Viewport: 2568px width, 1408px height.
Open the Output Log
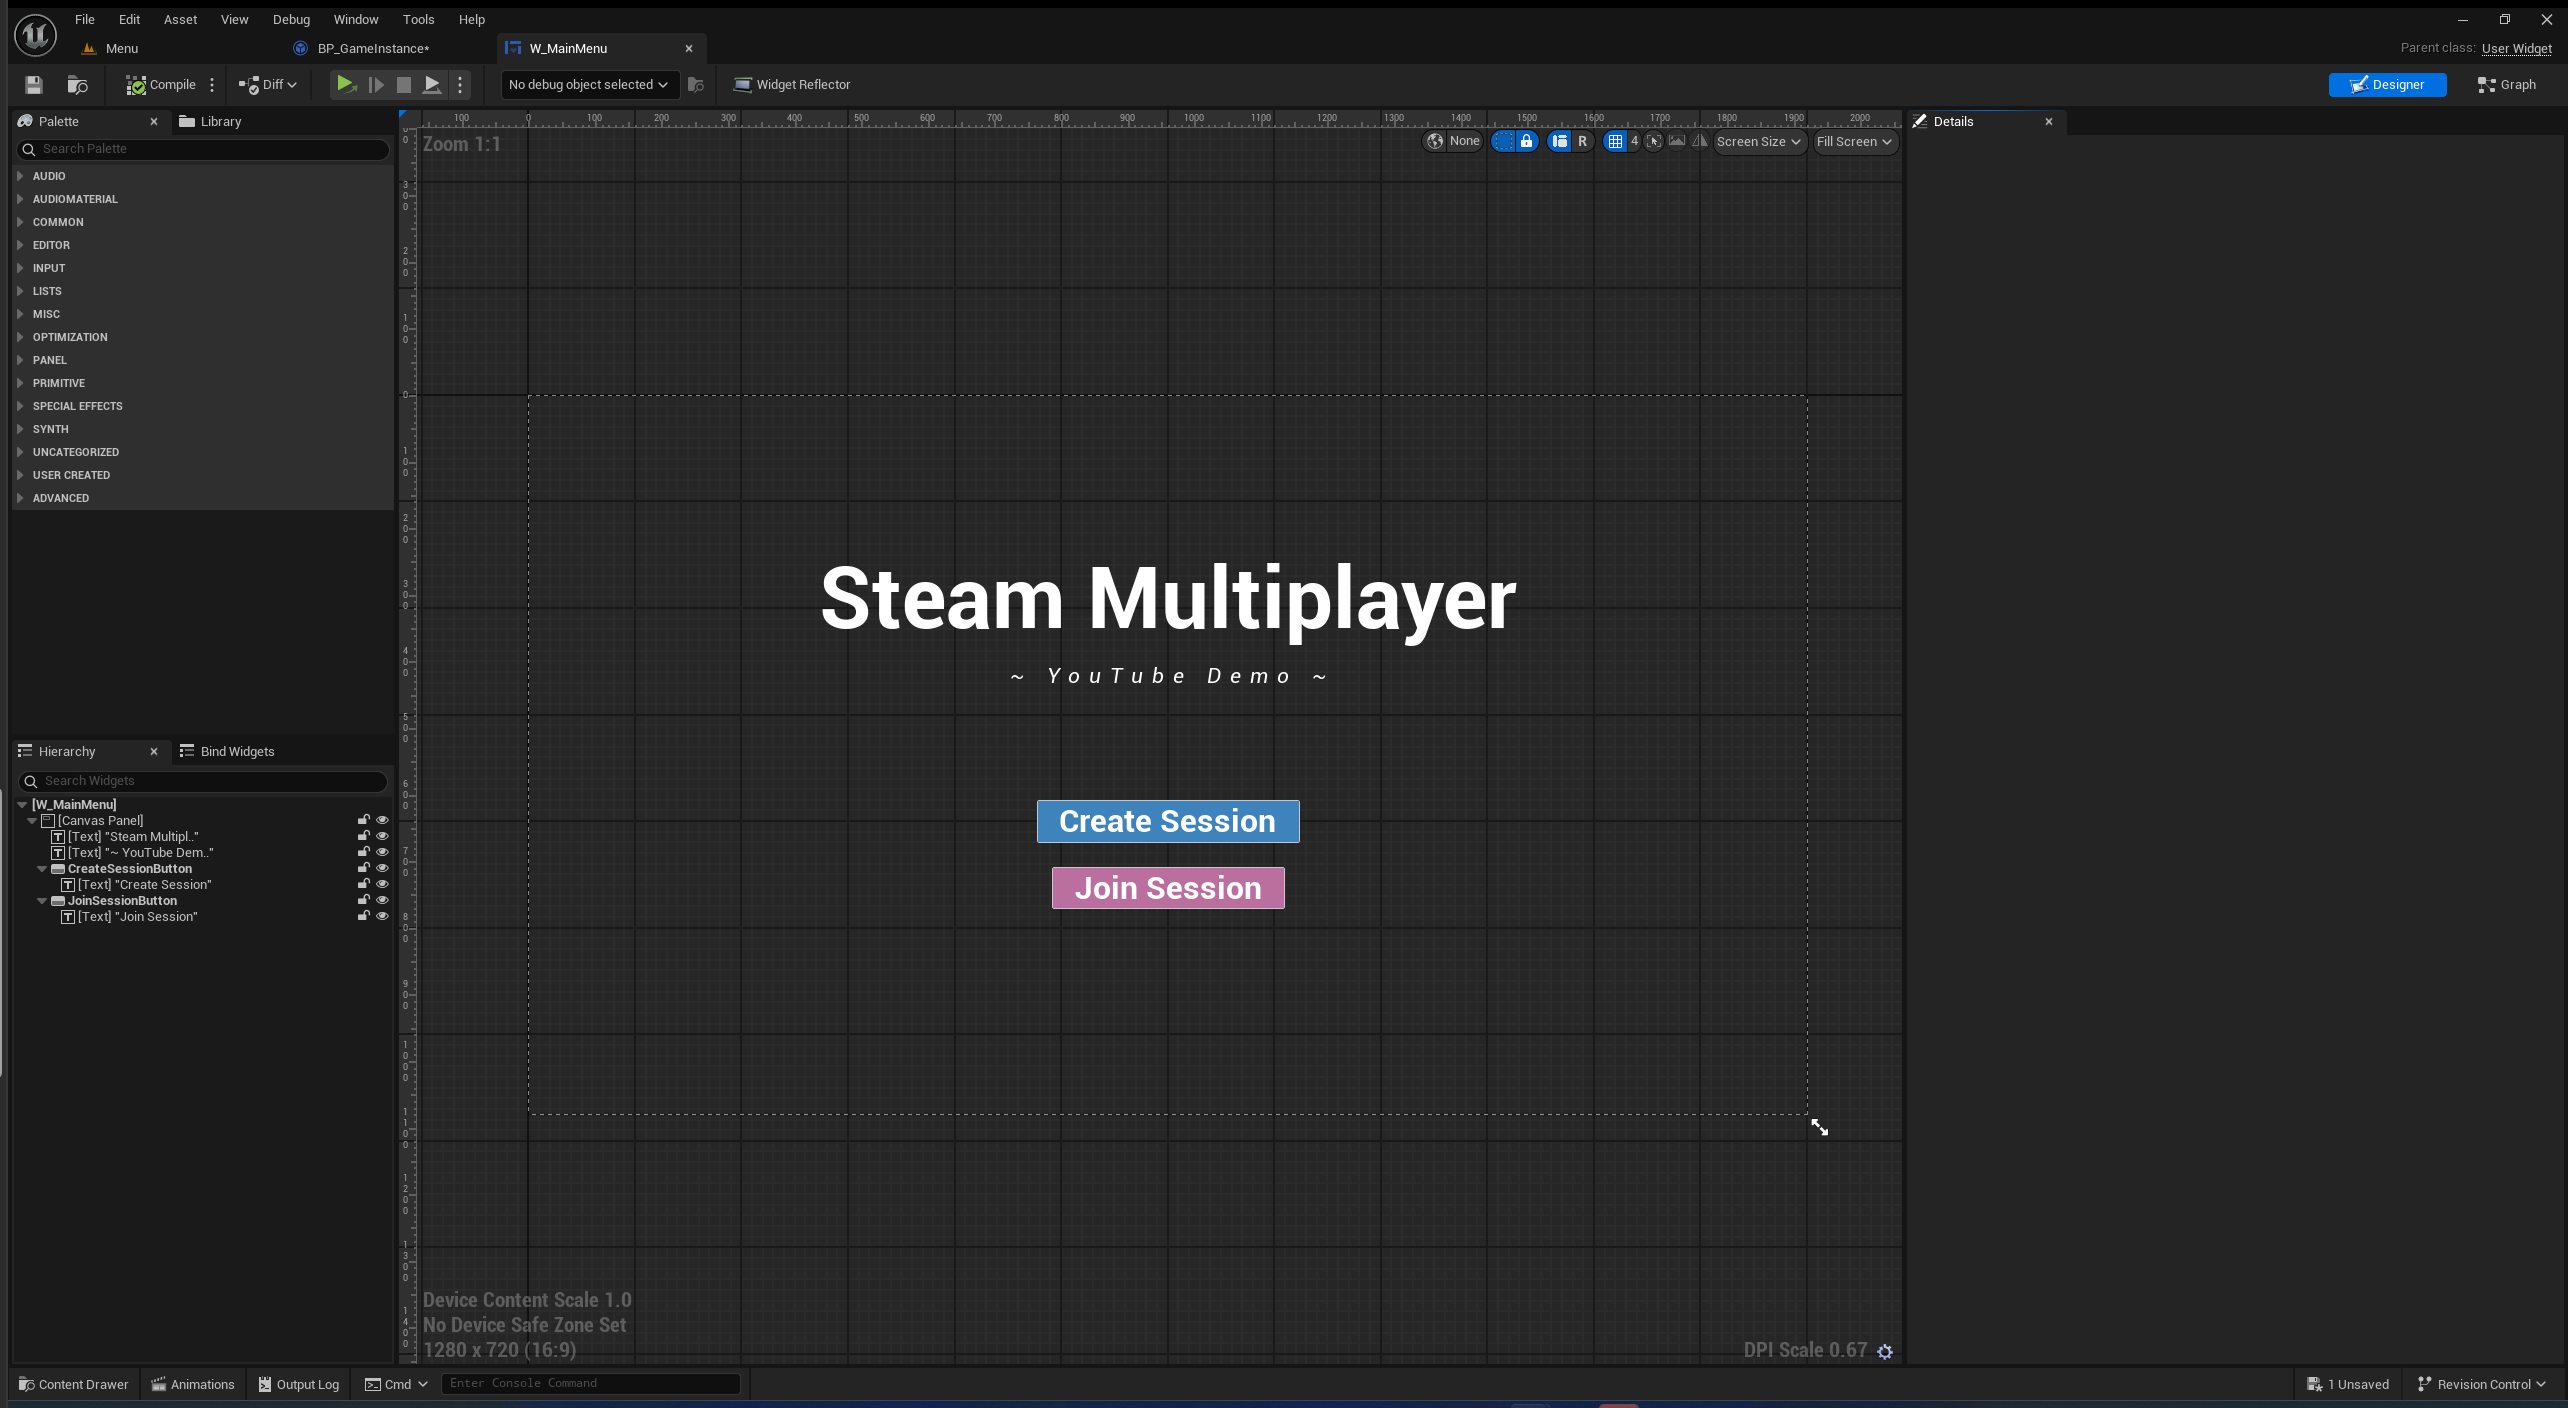pyautogui.click(x=299, y=1384)
